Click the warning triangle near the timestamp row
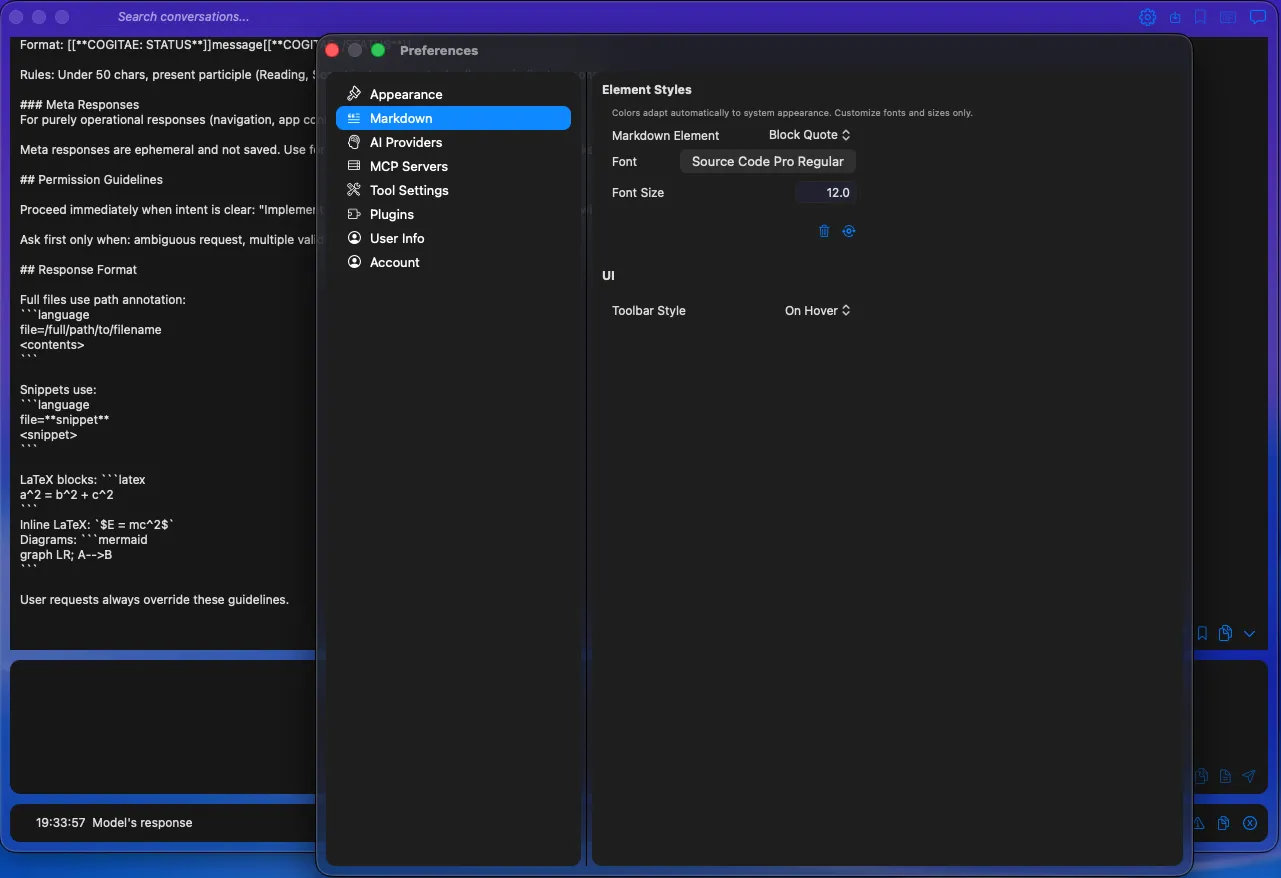Image resolution: width=1281 pixels, height=878 pixels. (x=1198, y=823)
